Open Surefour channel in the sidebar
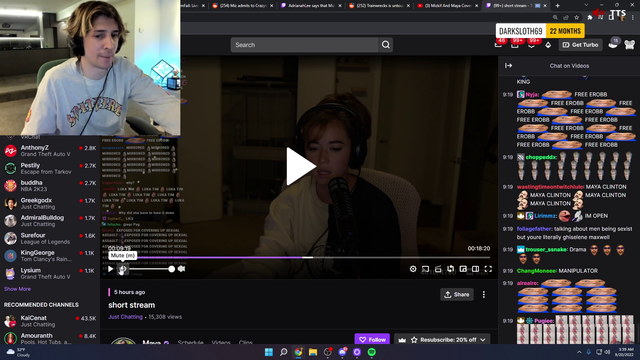 [50, 238]
